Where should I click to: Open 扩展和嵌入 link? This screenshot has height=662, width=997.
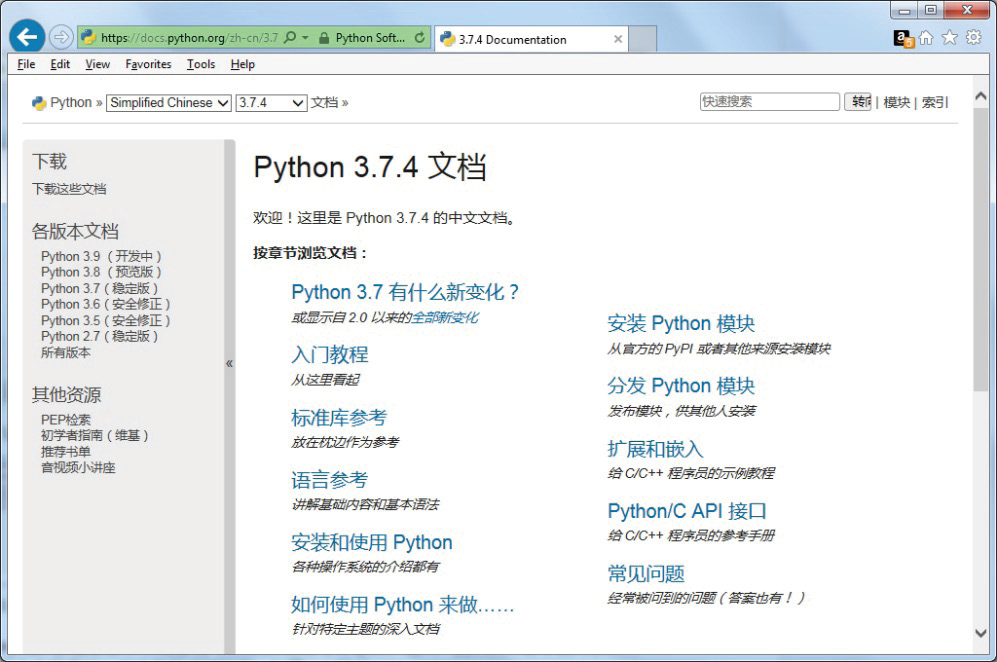656,449
